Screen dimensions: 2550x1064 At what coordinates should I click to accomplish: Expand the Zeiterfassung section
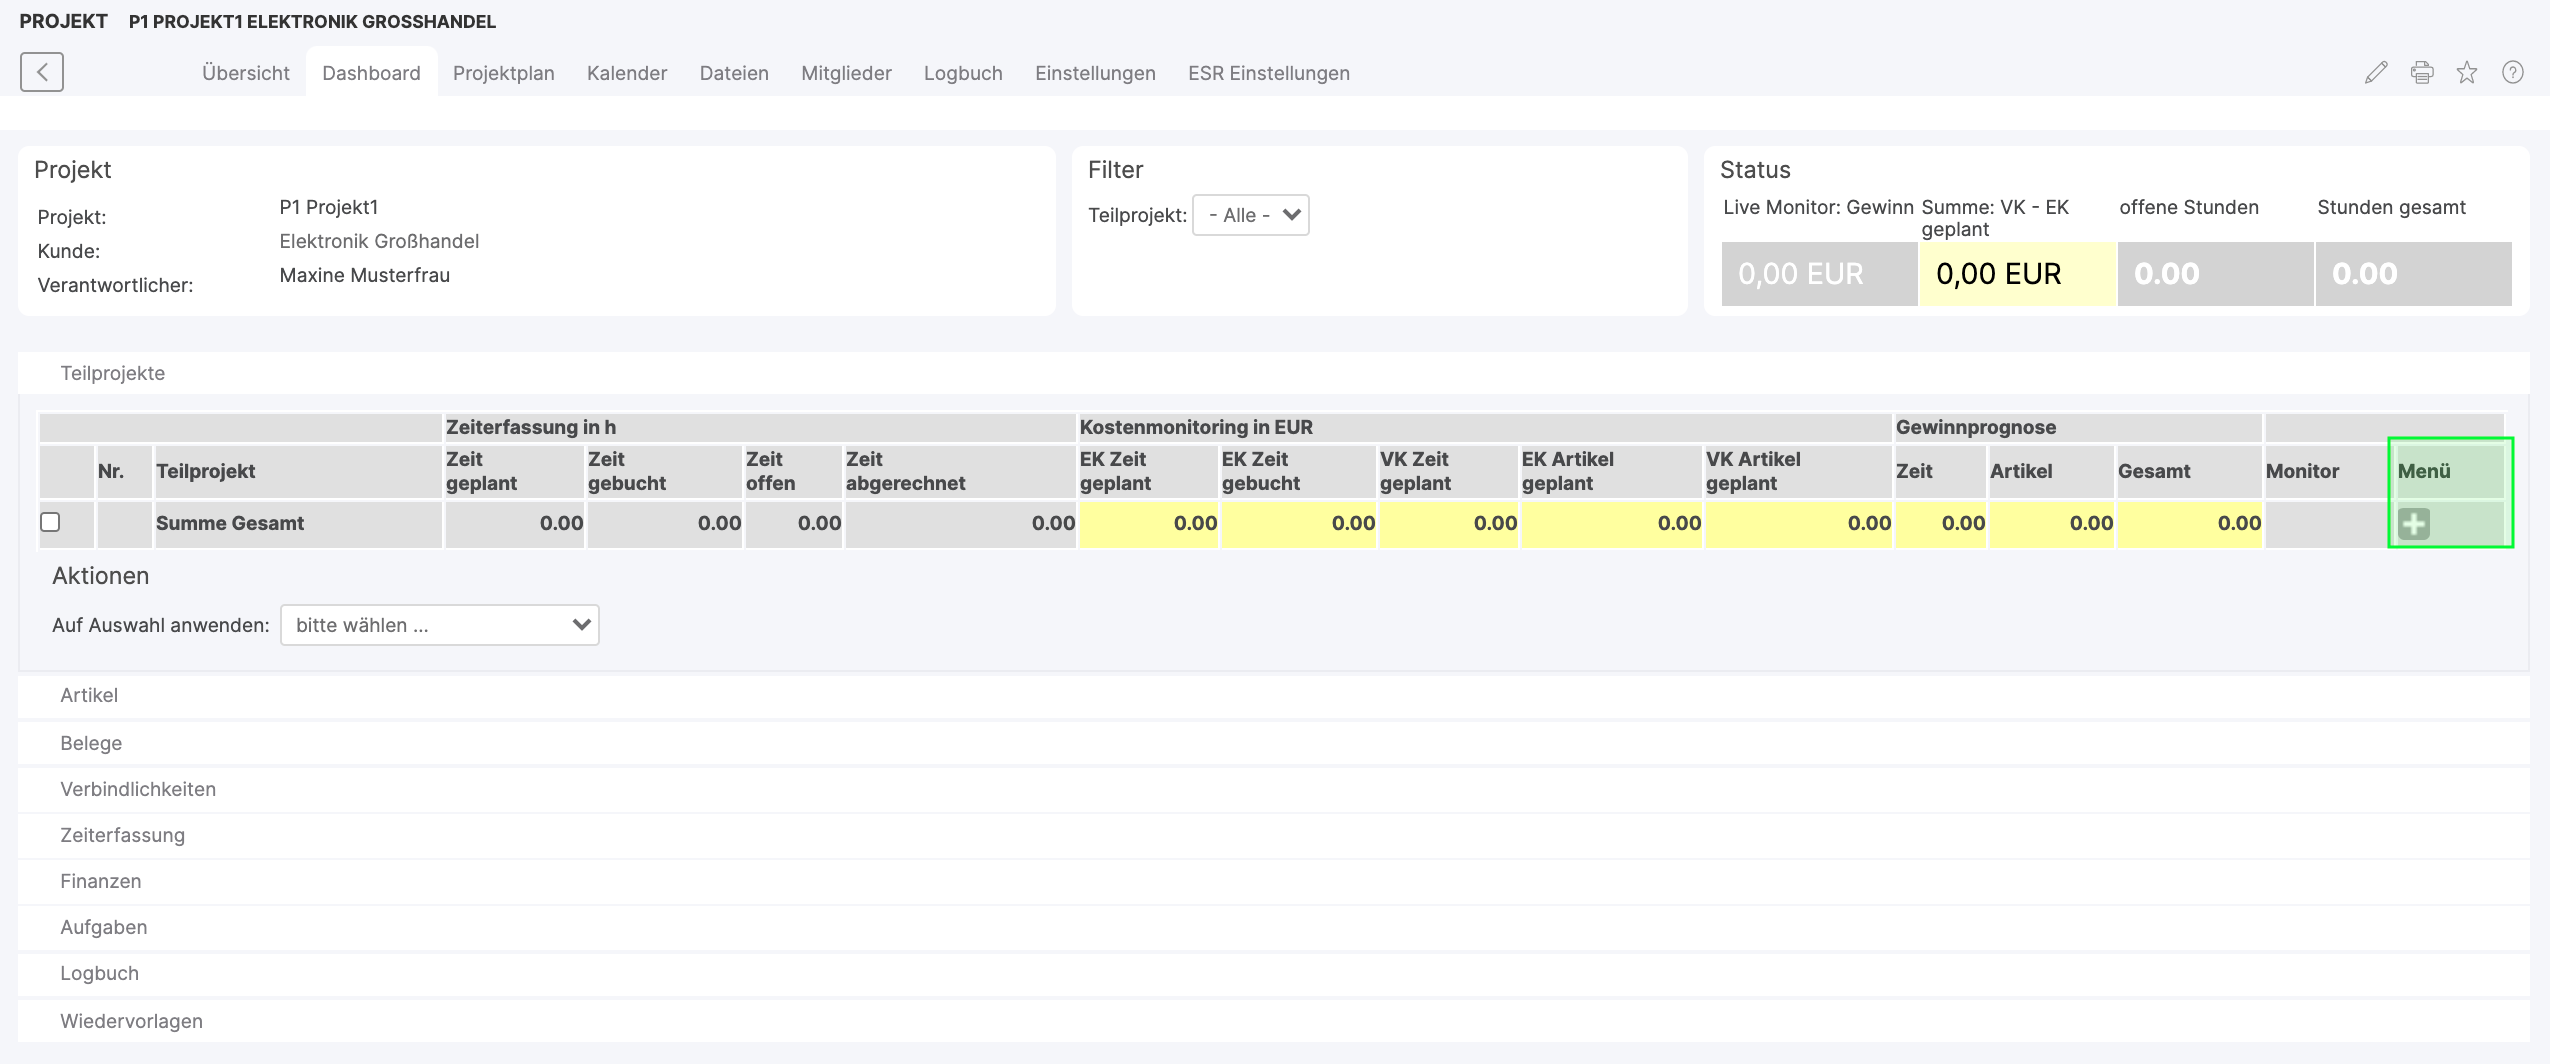pos(122,835)
